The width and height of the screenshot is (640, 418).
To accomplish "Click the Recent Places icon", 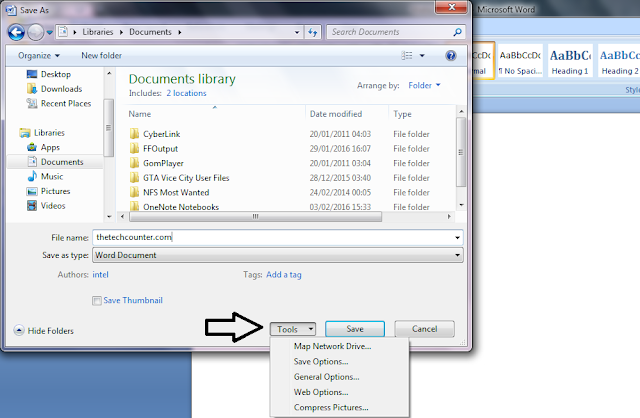I will pos(32,103).
